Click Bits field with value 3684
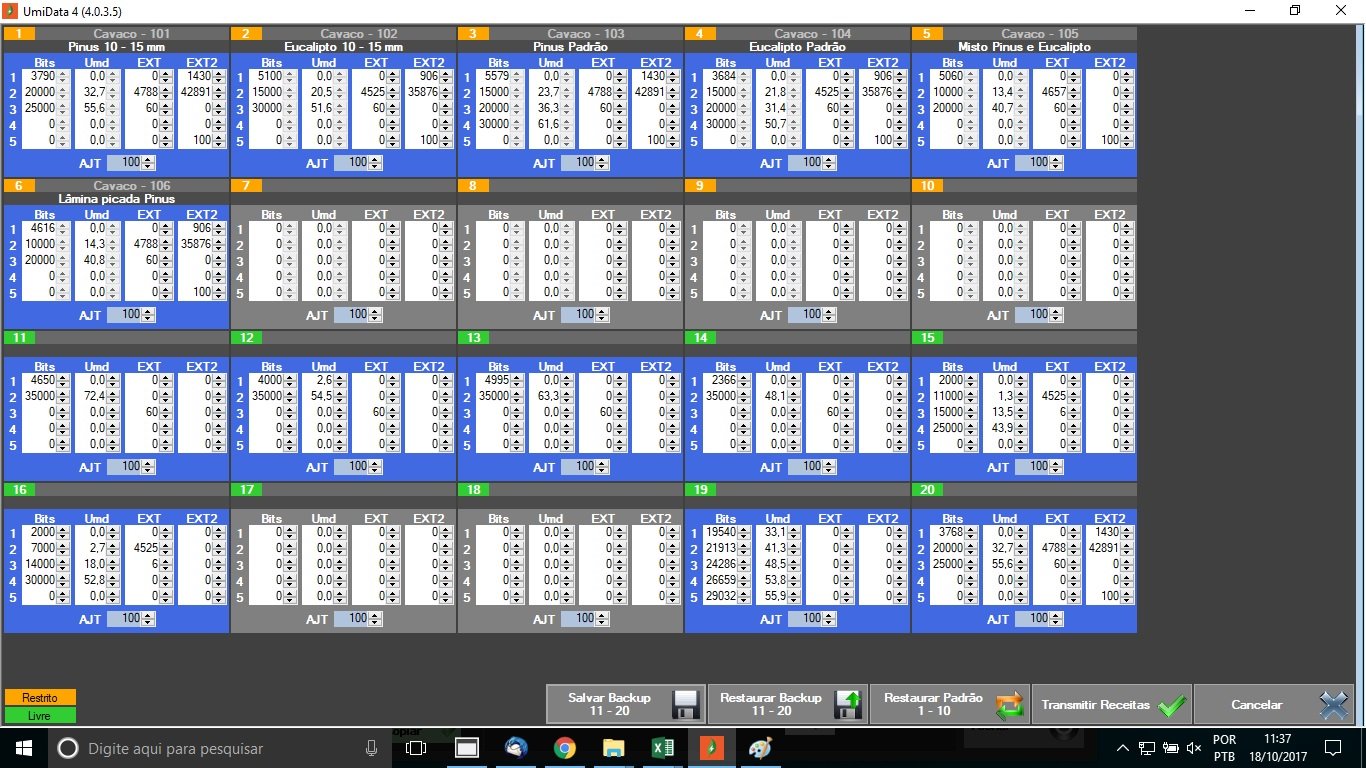1366x768 pixels. (x=728, y=76)
